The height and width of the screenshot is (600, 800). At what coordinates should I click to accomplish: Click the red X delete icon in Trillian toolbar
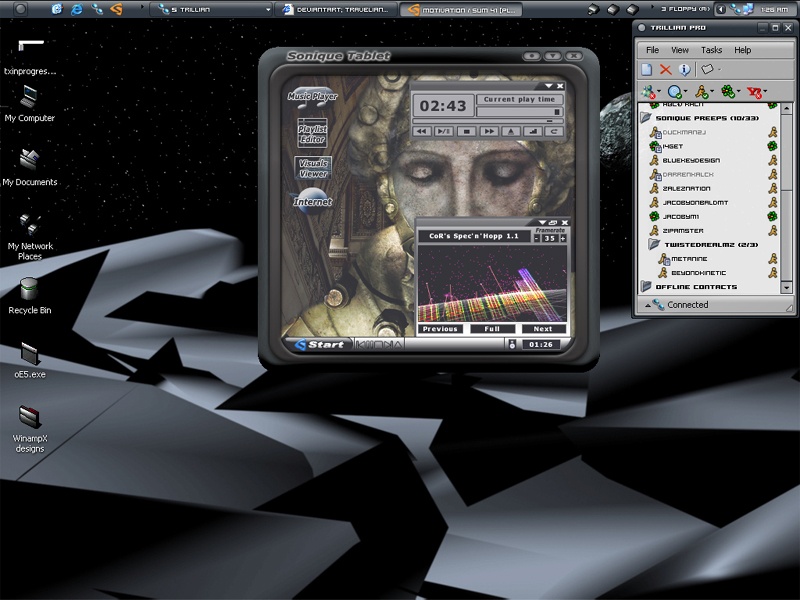coord(665,69)
